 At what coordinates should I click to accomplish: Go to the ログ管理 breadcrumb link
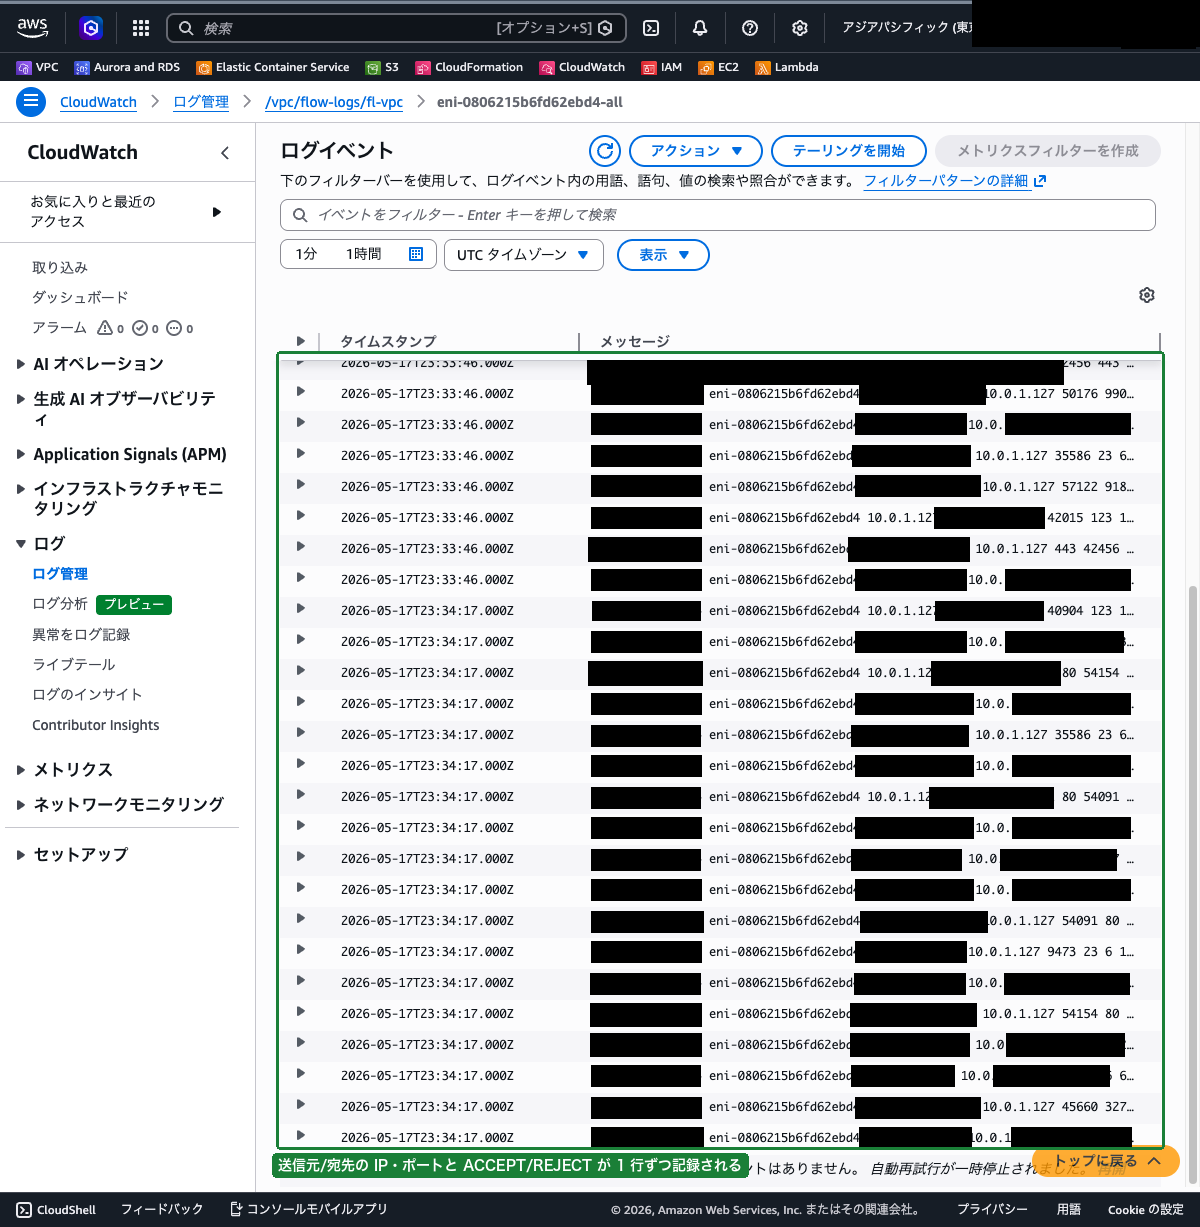201,102
